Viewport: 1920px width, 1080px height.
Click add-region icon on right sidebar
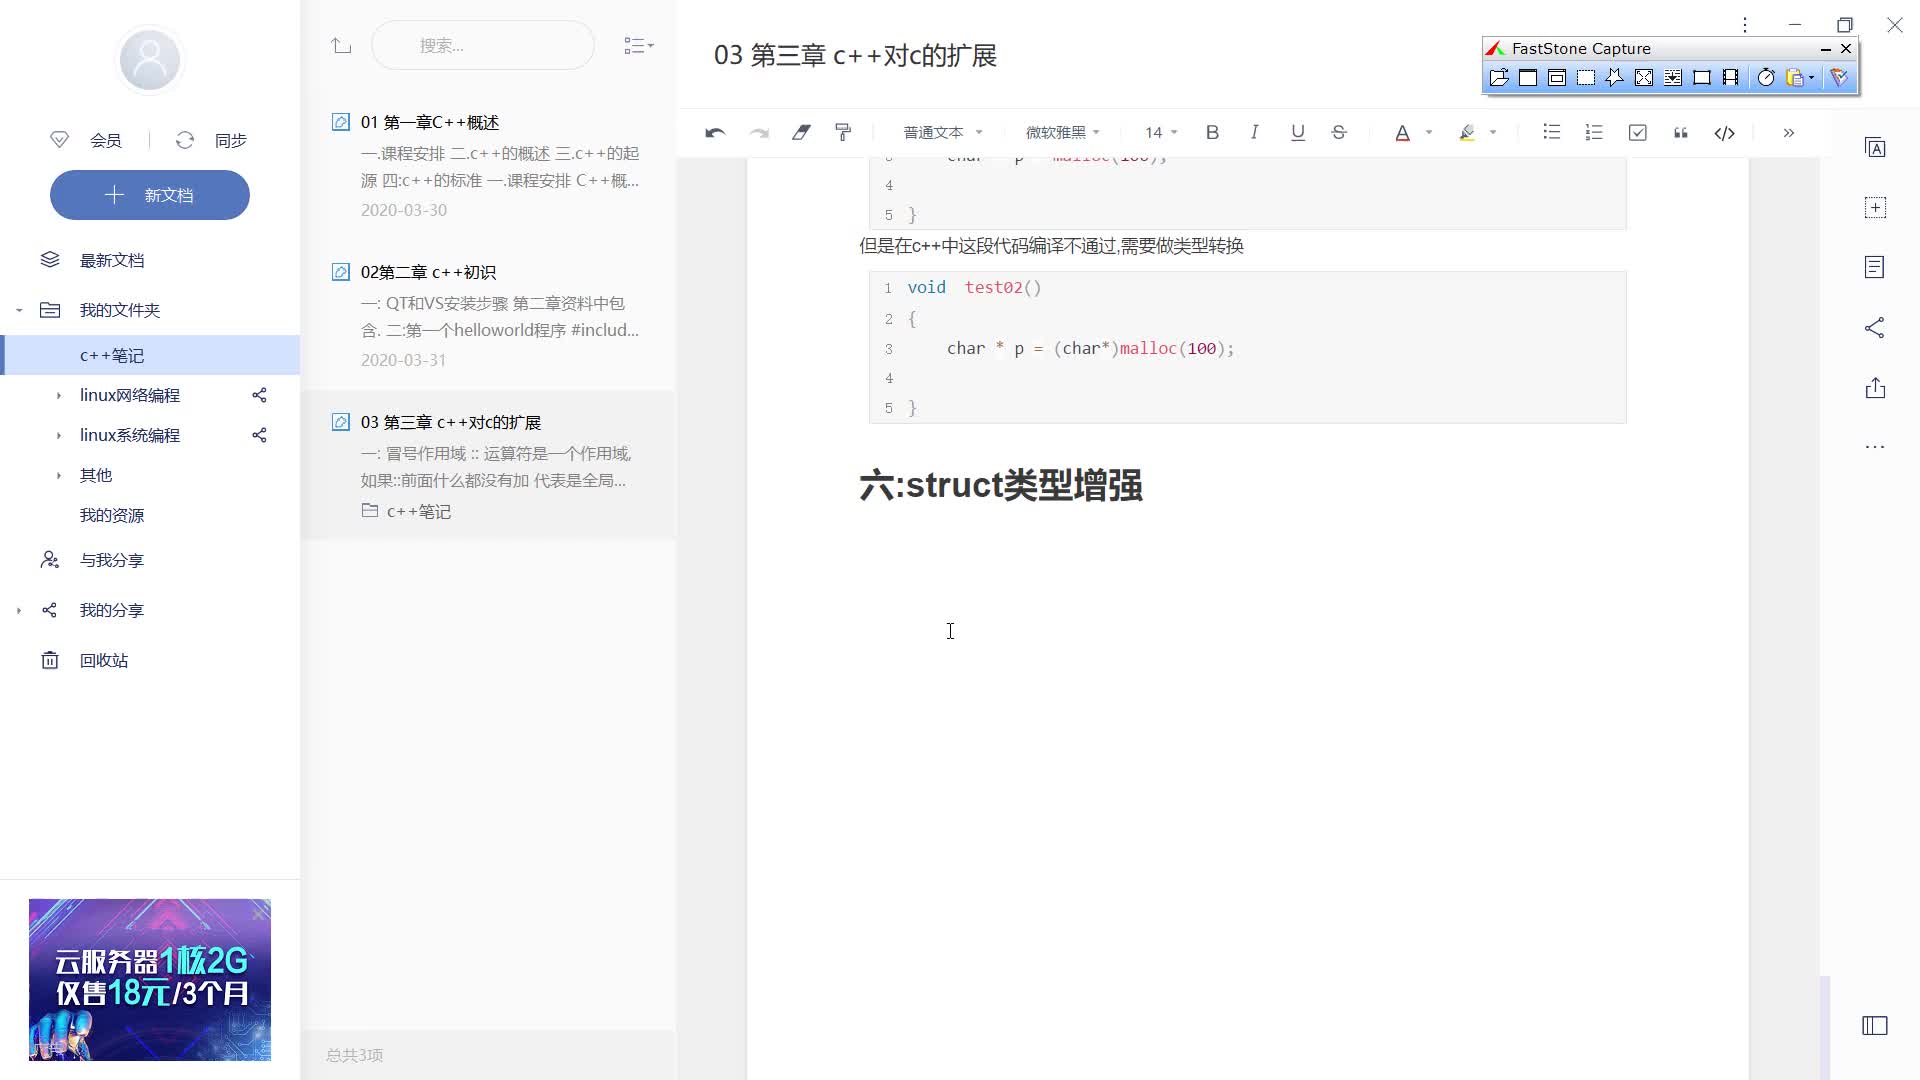coord(1875,207)
